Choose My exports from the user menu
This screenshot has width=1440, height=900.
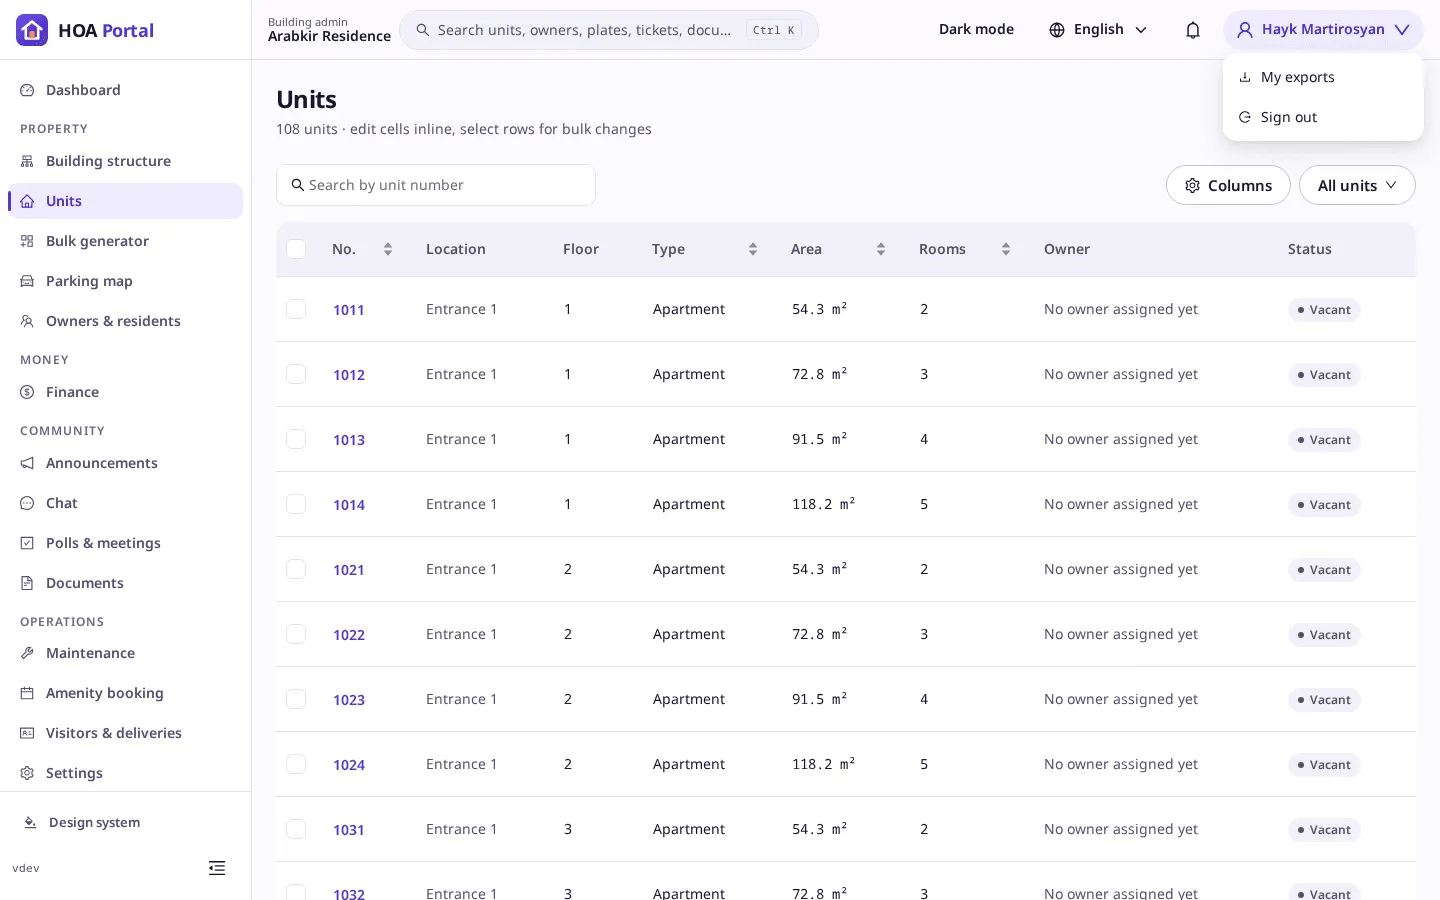pyautogui.click(x=1323, y=77)
